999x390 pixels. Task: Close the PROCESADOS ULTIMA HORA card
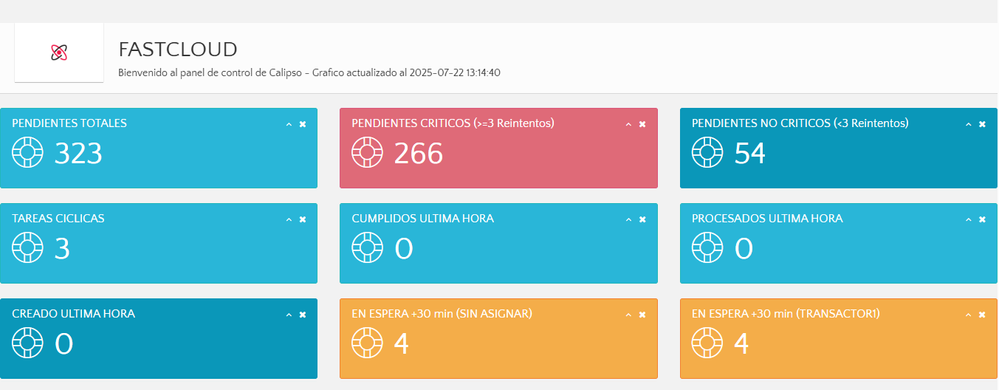[982, 219]
